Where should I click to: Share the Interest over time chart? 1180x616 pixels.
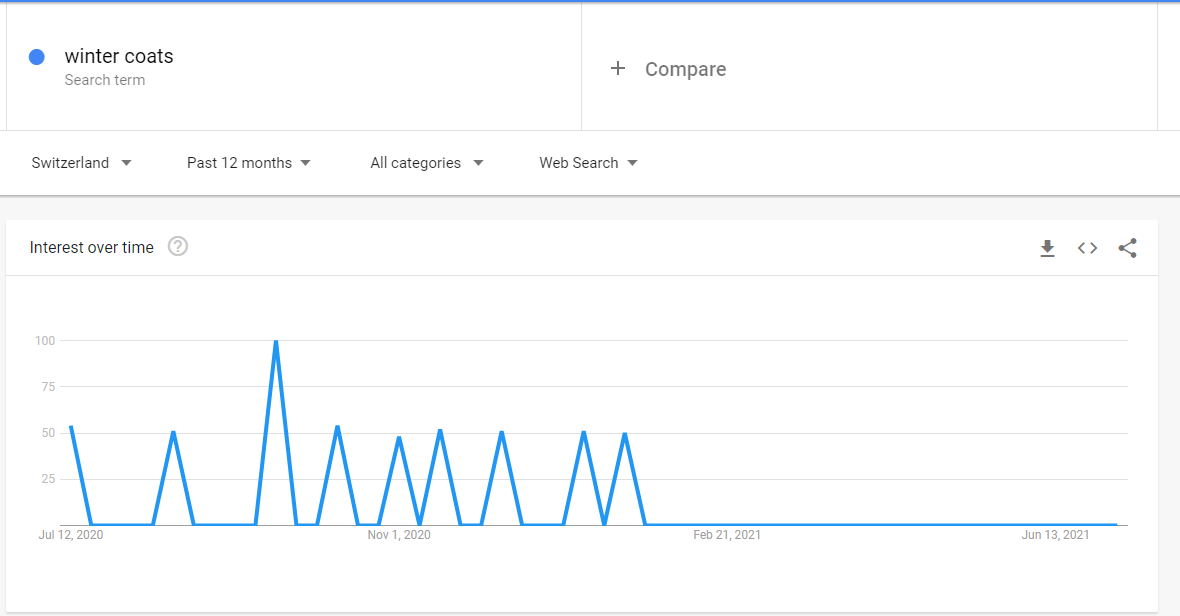(1127, 248)
